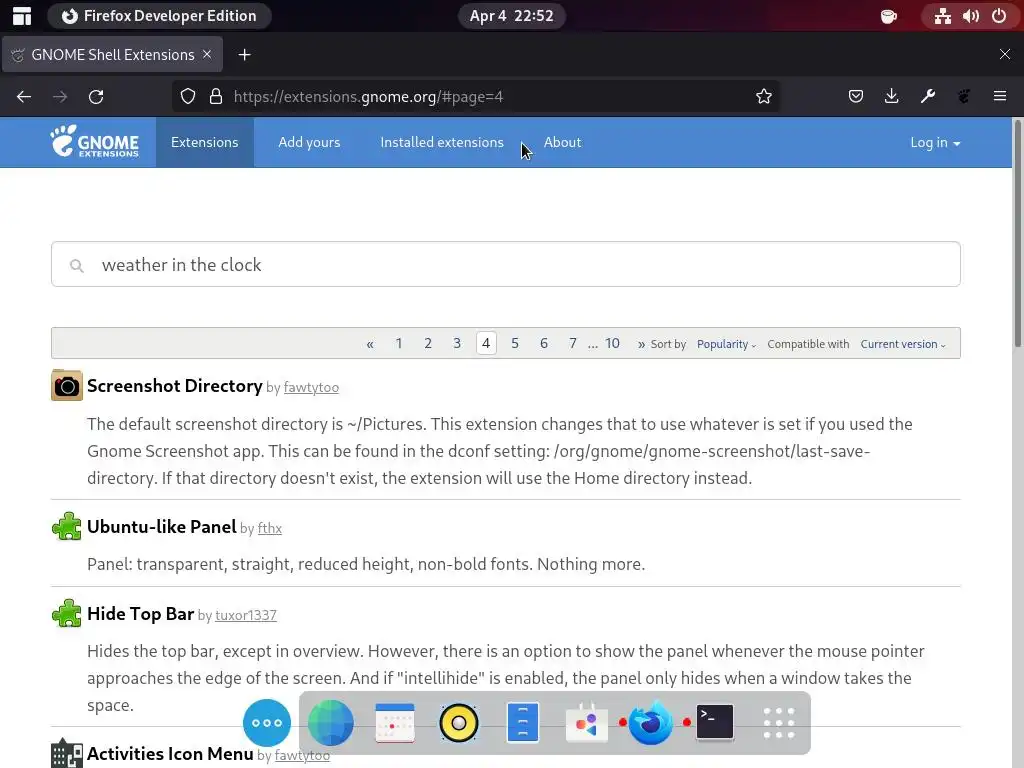The image size is (1024, 768).
Task: Open the blue three-dots dock button
Action: 266,723
